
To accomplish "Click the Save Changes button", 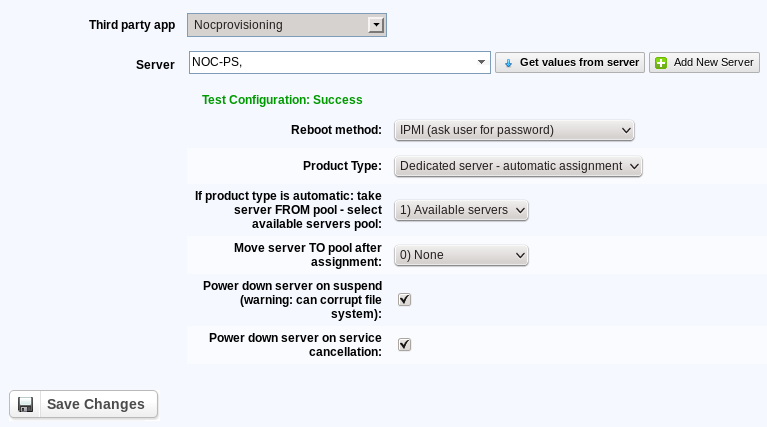I will coord(84,405).
